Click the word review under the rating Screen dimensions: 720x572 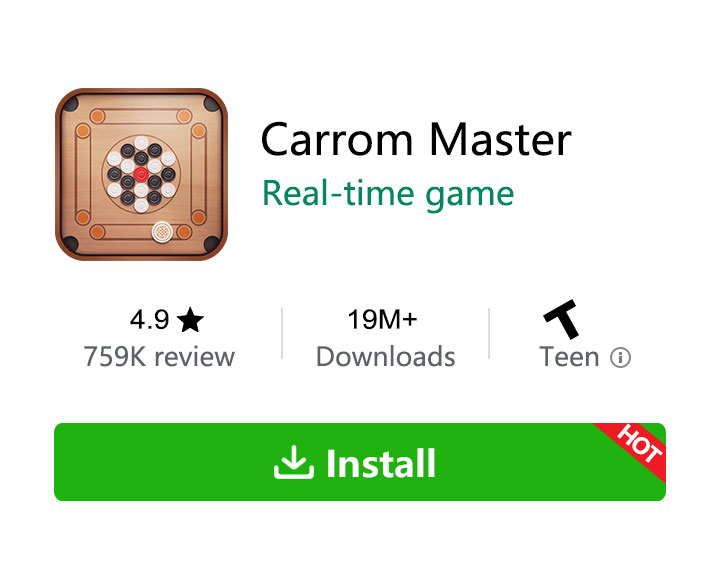195,358
